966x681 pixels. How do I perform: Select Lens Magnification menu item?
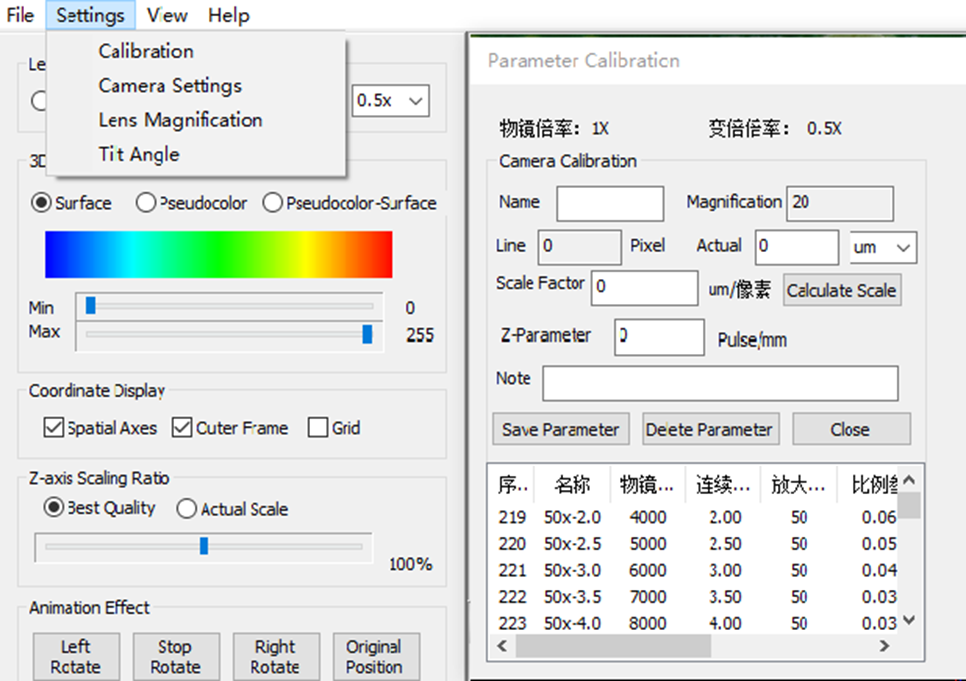(x=181, y=120)
